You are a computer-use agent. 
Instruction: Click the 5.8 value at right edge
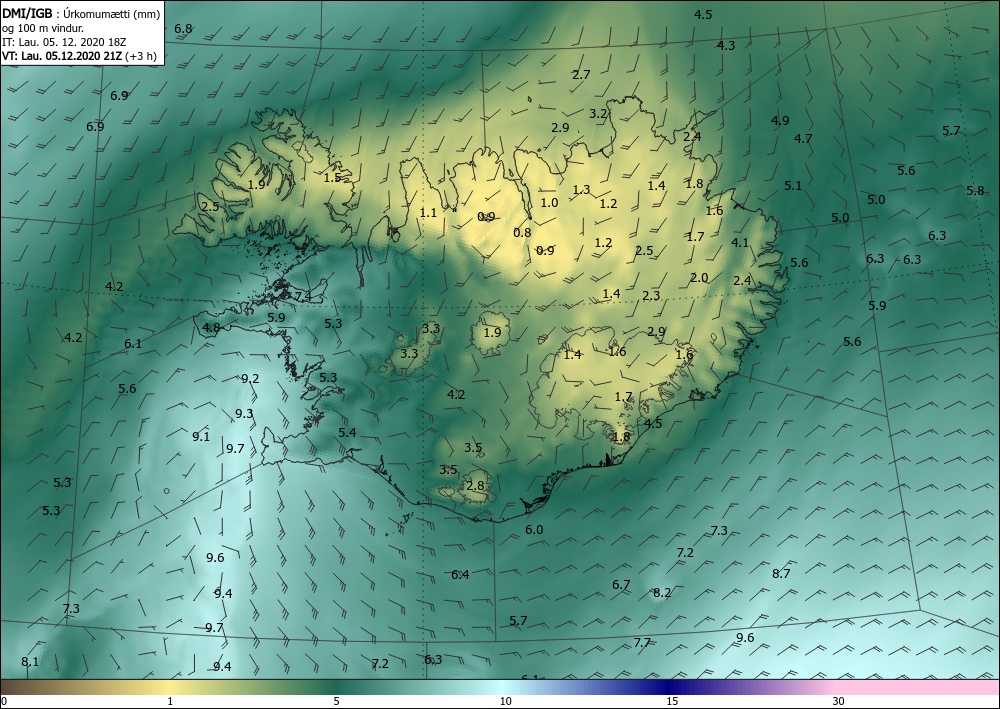point(975,191)
